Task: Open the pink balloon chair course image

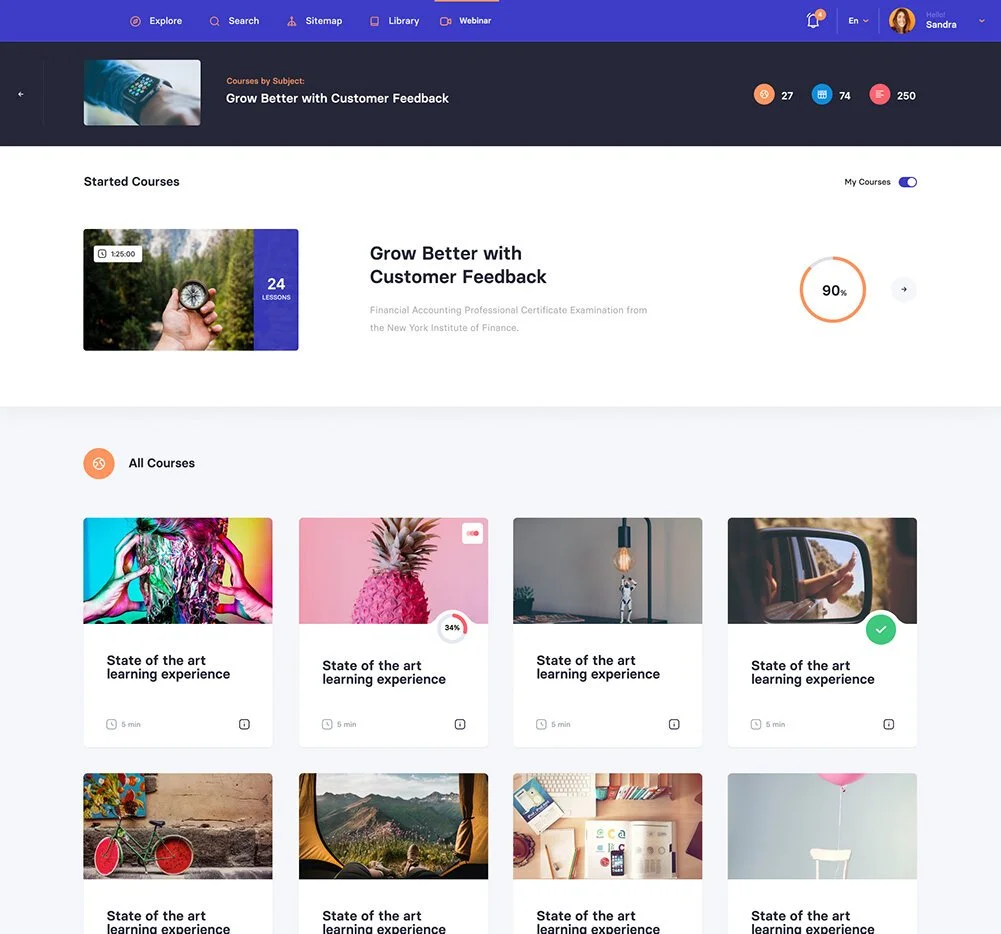Action: click(822, 826)
